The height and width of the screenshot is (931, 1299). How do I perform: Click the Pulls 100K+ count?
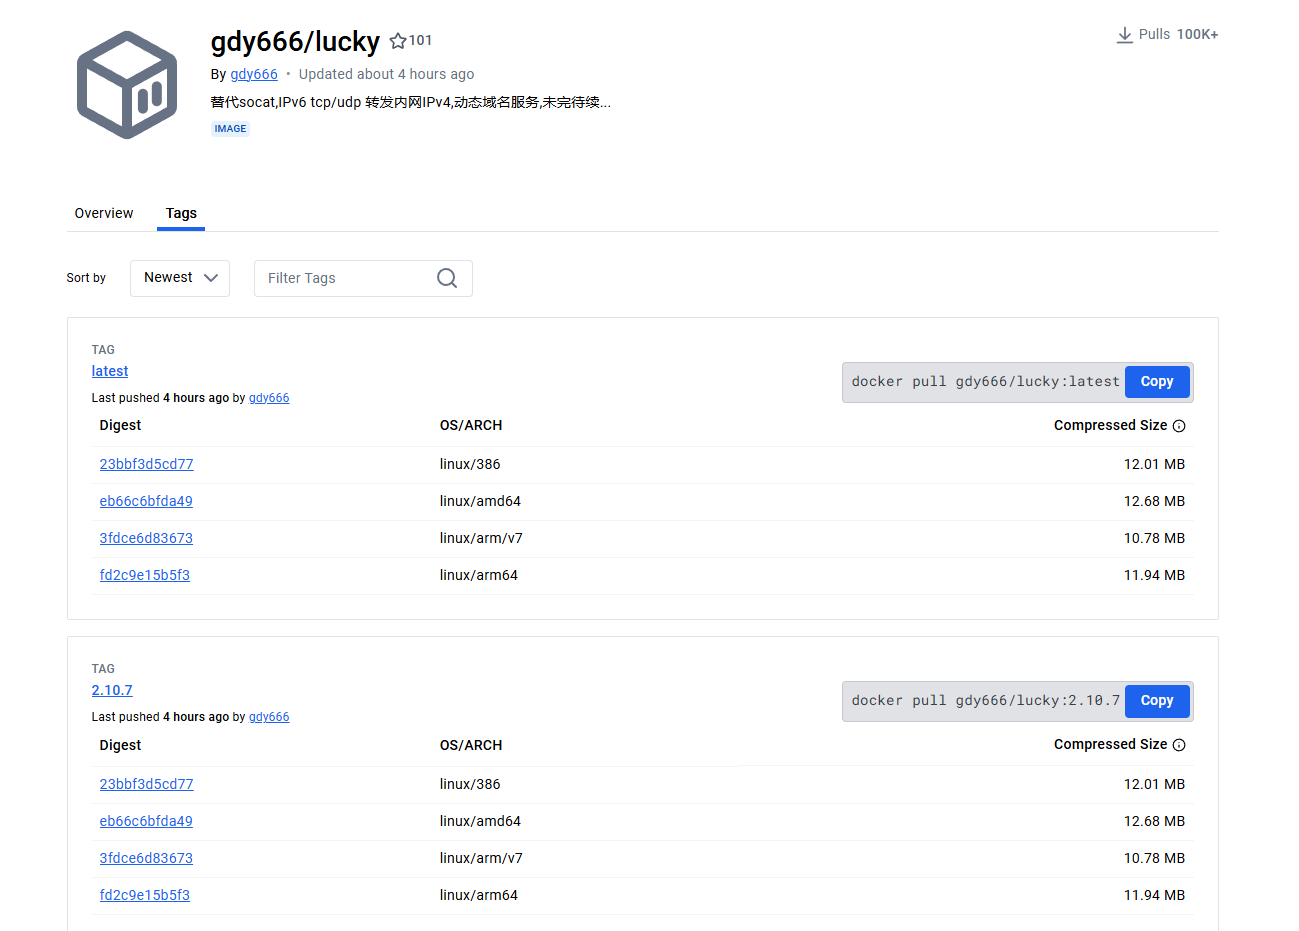tap(1197, 34)
